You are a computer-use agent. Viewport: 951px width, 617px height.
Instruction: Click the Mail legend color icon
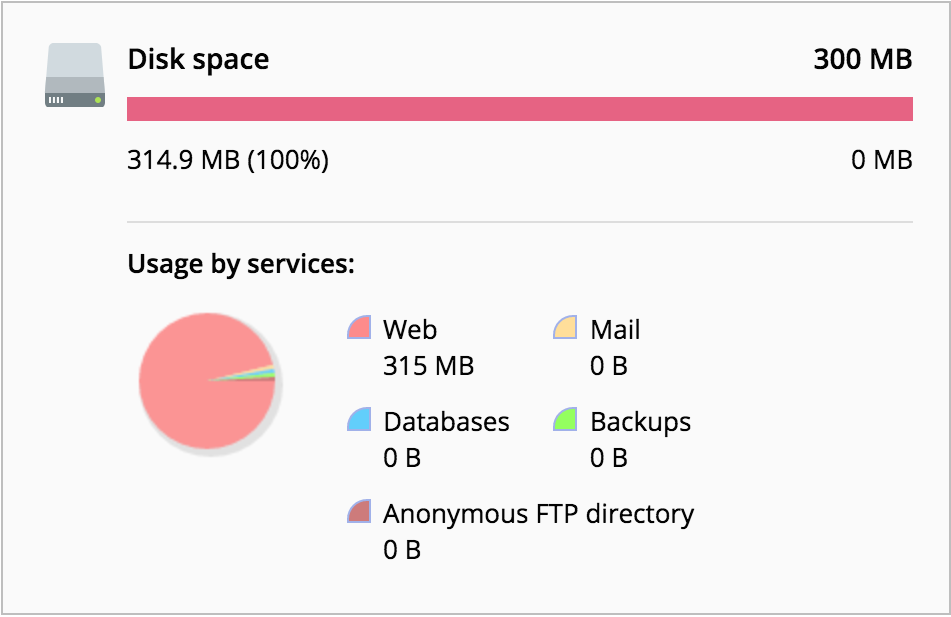pos(565,327)
